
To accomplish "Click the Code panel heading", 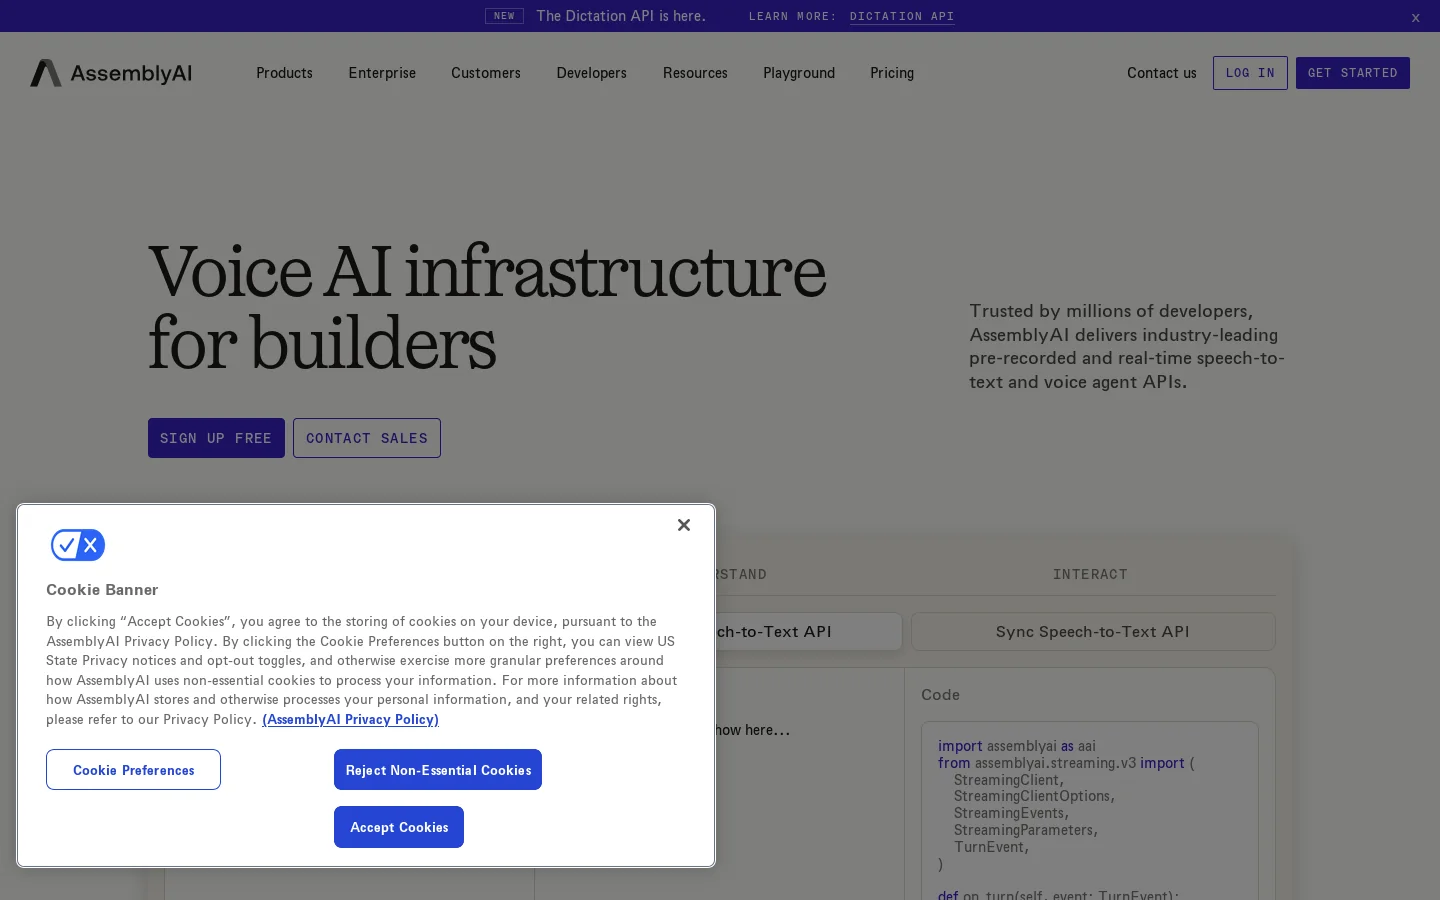I will [940, 694].
